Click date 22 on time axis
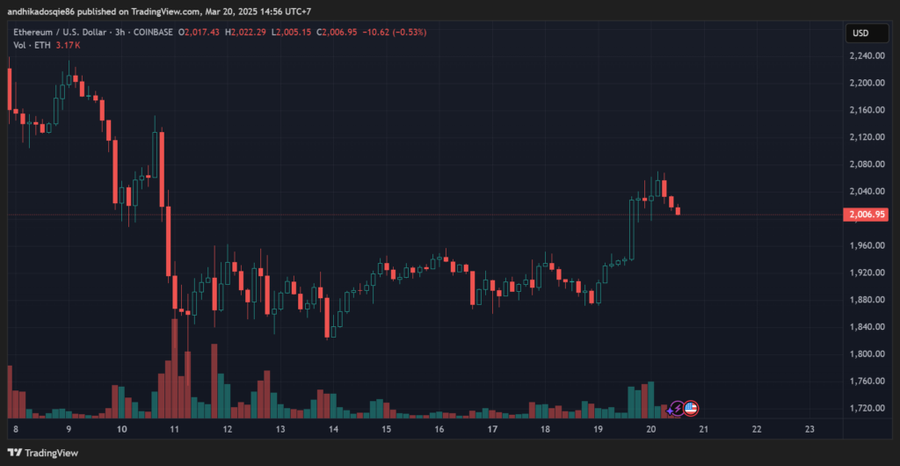Screen dimensions: 900x466 (757, 429)
